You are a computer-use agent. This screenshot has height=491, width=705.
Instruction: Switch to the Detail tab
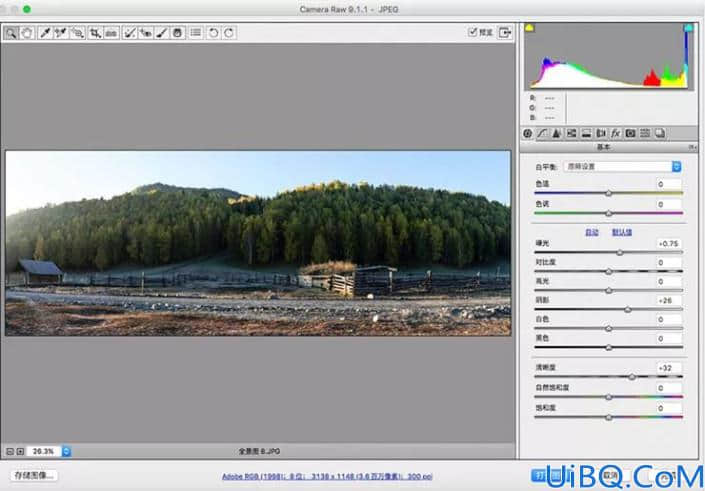557,134
